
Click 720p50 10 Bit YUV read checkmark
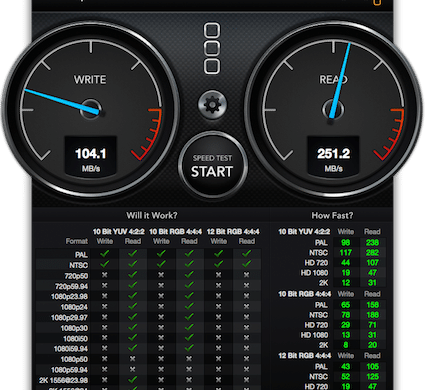coord(133,275)
